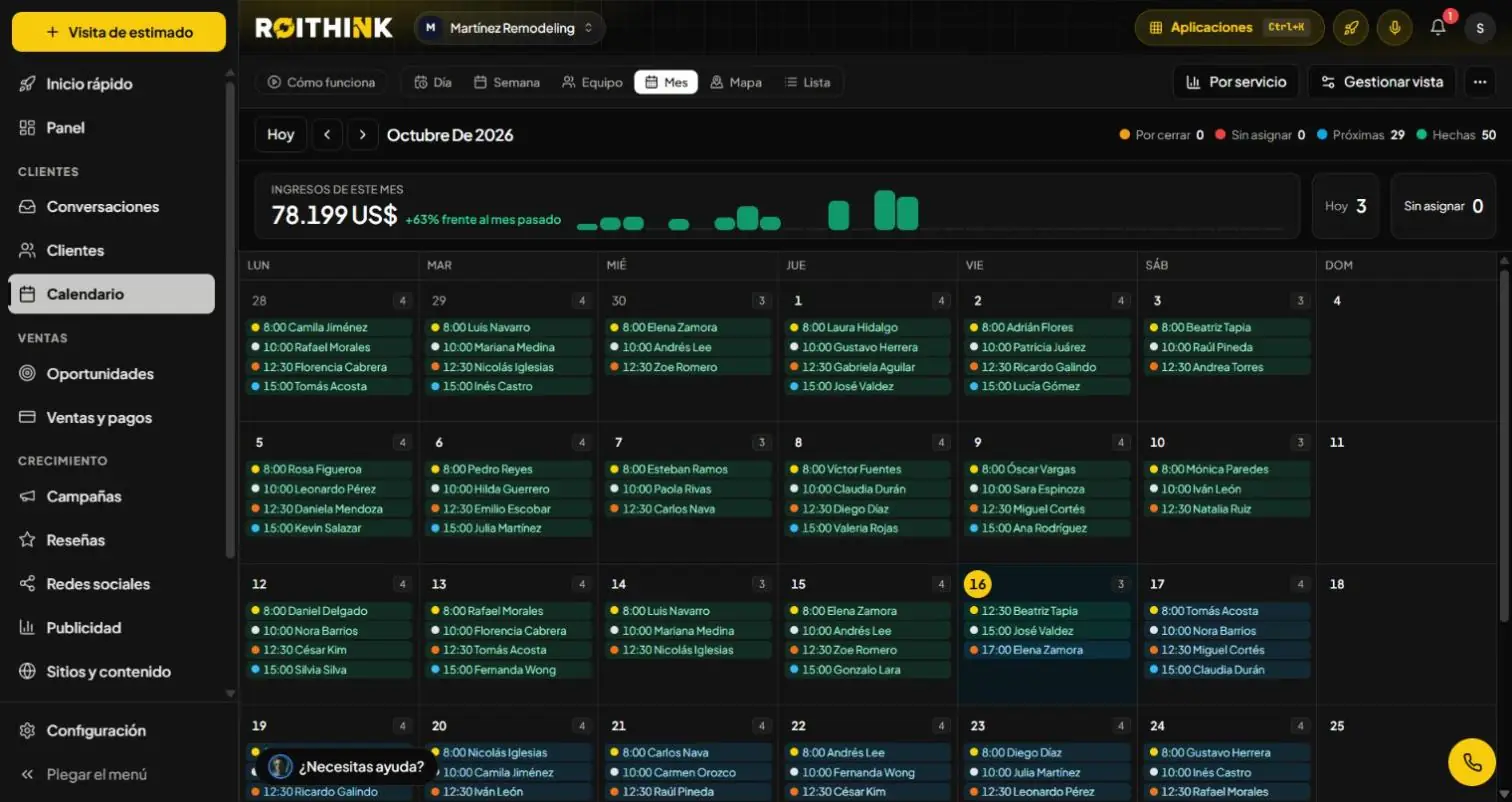Switch to Equipo view tab
This screenshot has width=1512, height=802.
point(592,83)
